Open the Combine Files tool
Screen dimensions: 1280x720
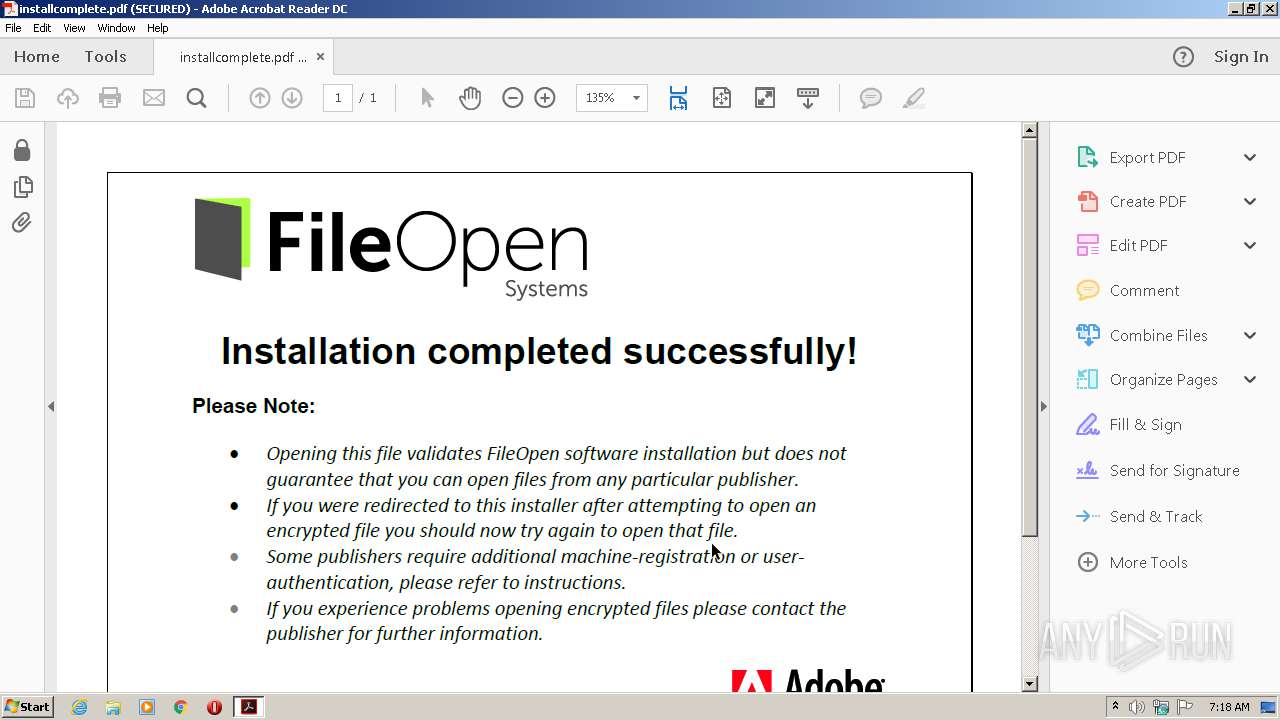click(x=1159, y=335)
